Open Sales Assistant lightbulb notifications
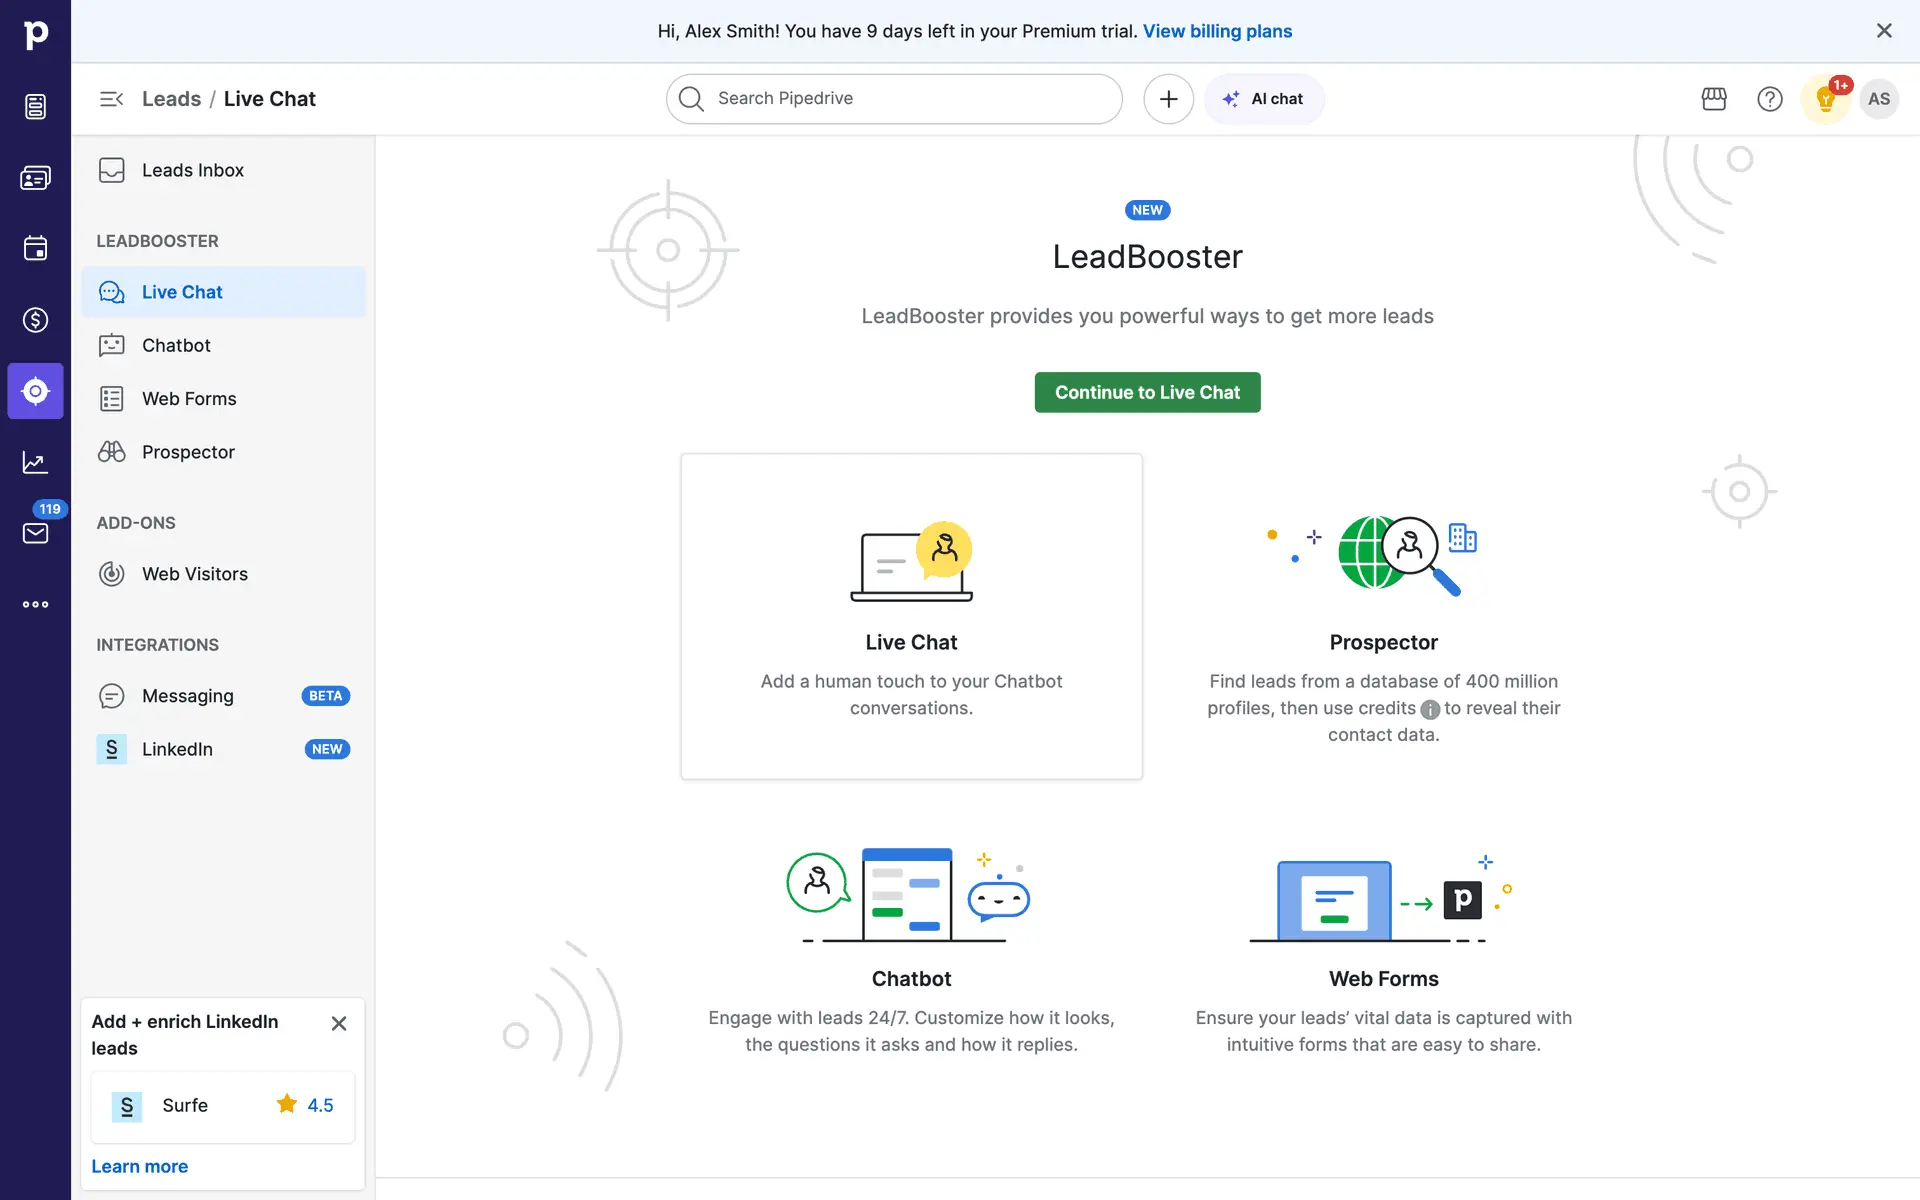Viewport: 1920px width, 1200px height. [1826, 99]
